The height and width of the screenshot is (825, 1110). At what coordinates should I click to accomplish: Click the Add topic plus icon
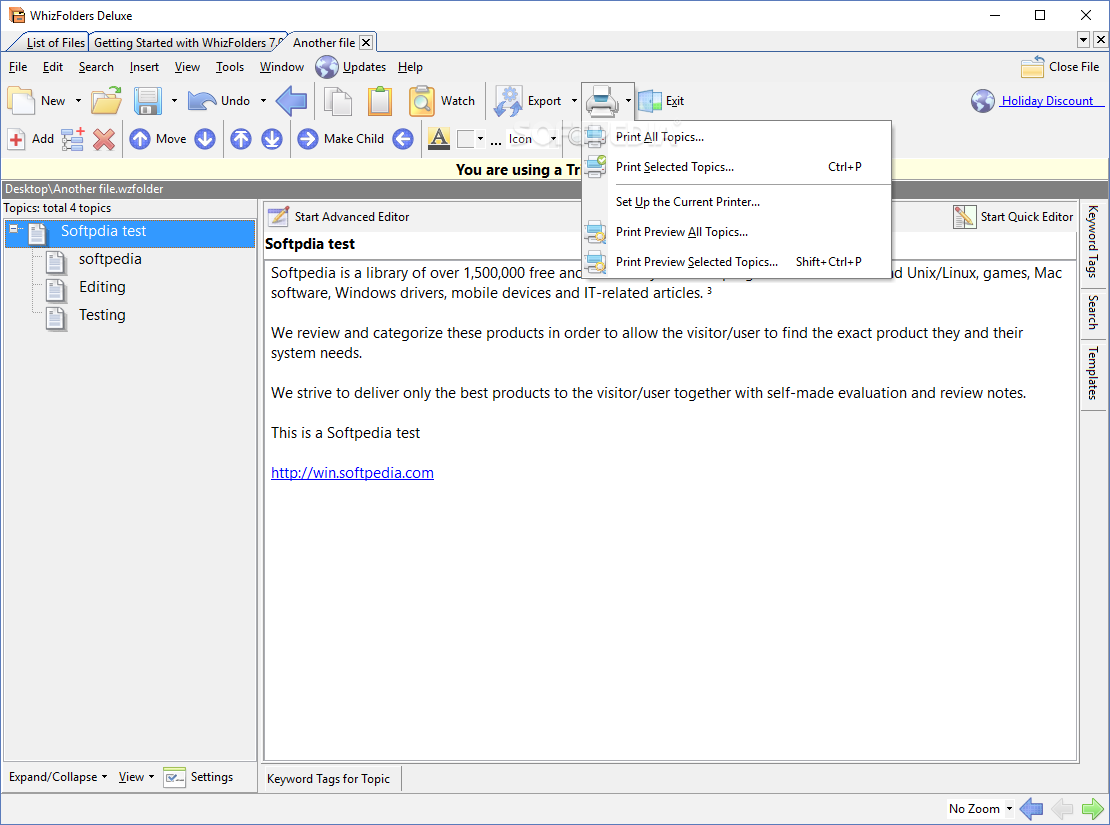click(16, 139)
